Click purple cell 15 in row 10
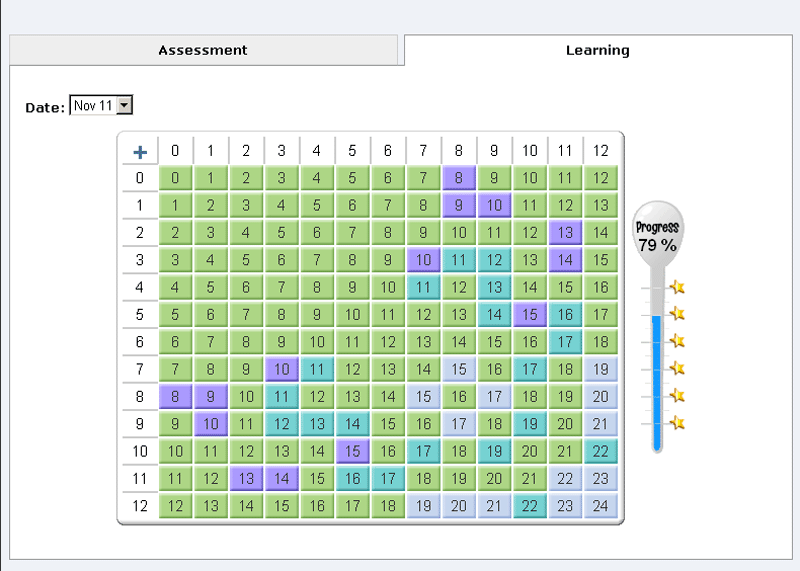800x571 pixels. pos(352,451)
